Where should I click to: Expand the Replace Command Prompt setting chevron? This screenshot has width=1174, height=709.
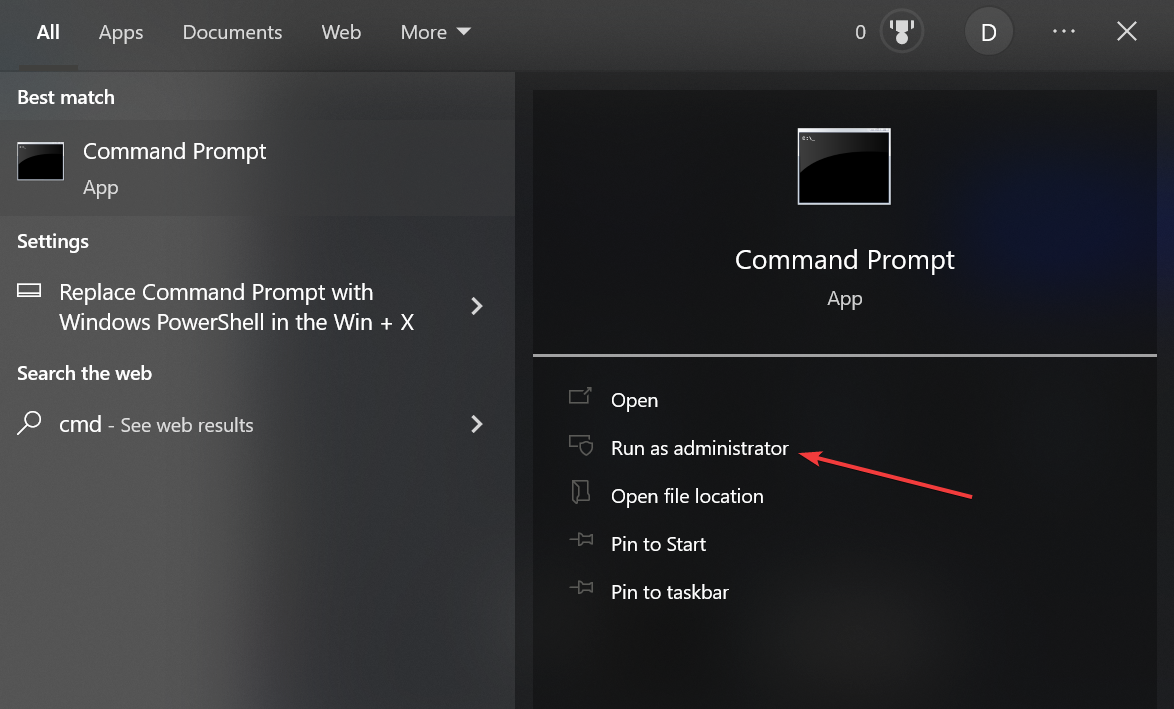477,306
